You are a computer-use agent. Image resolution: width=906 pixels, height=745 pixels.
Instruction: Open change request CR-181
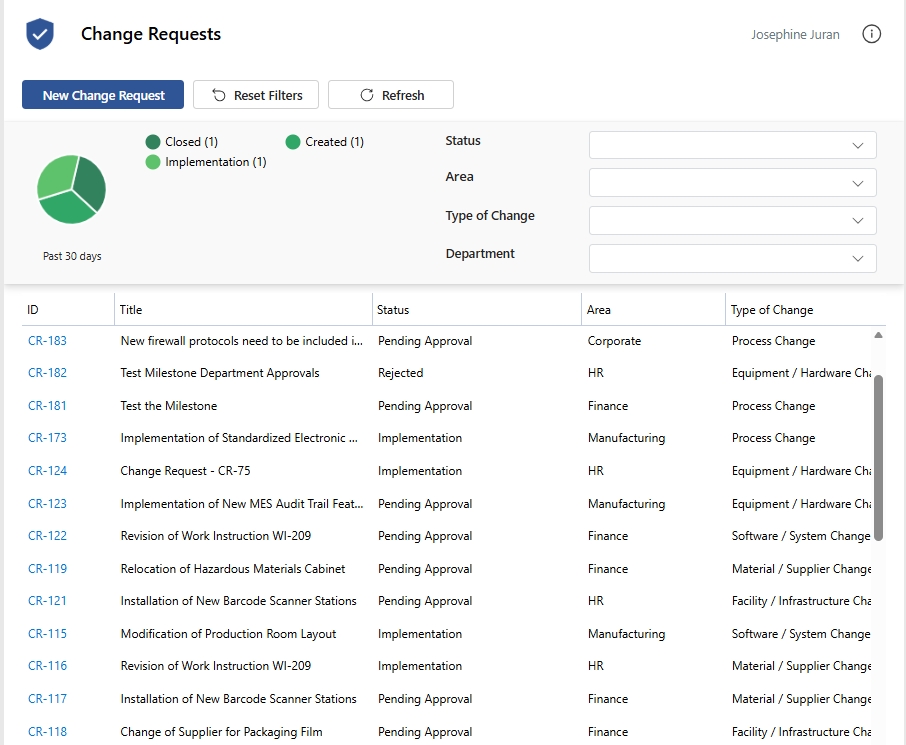pos(47,406)
